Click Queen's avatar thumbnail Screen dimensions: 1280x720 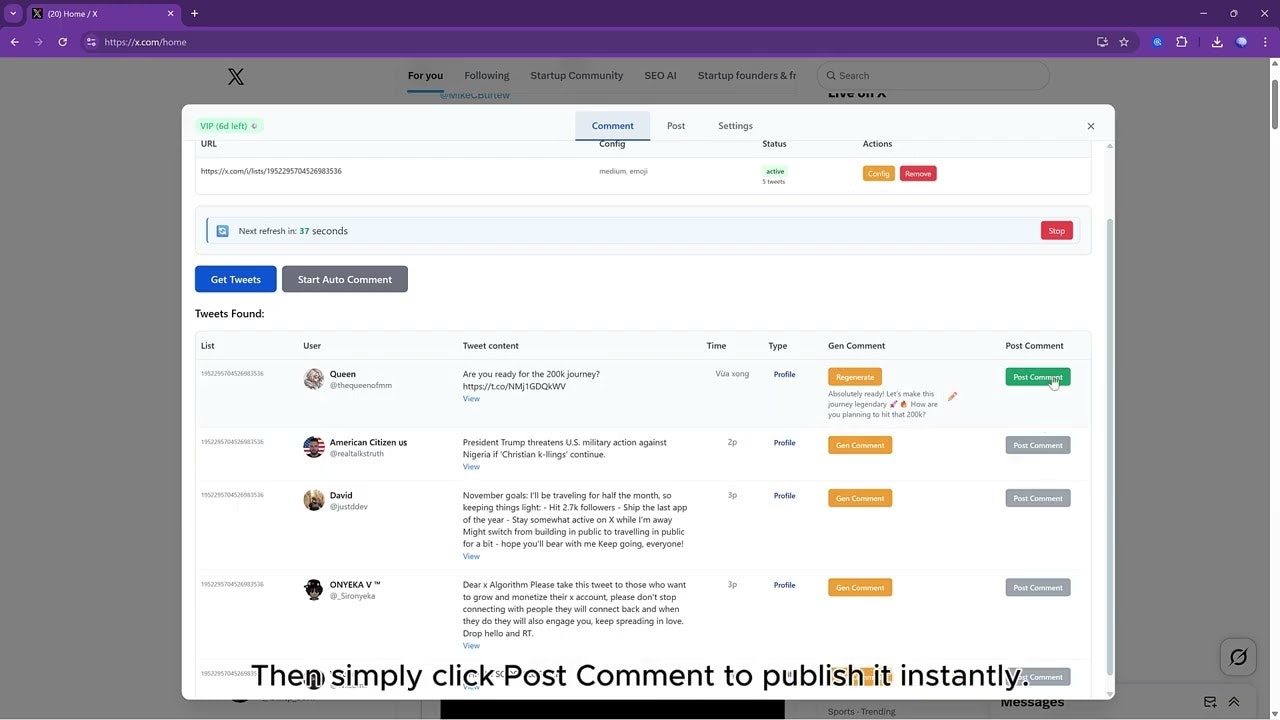[x=314, y=379]
